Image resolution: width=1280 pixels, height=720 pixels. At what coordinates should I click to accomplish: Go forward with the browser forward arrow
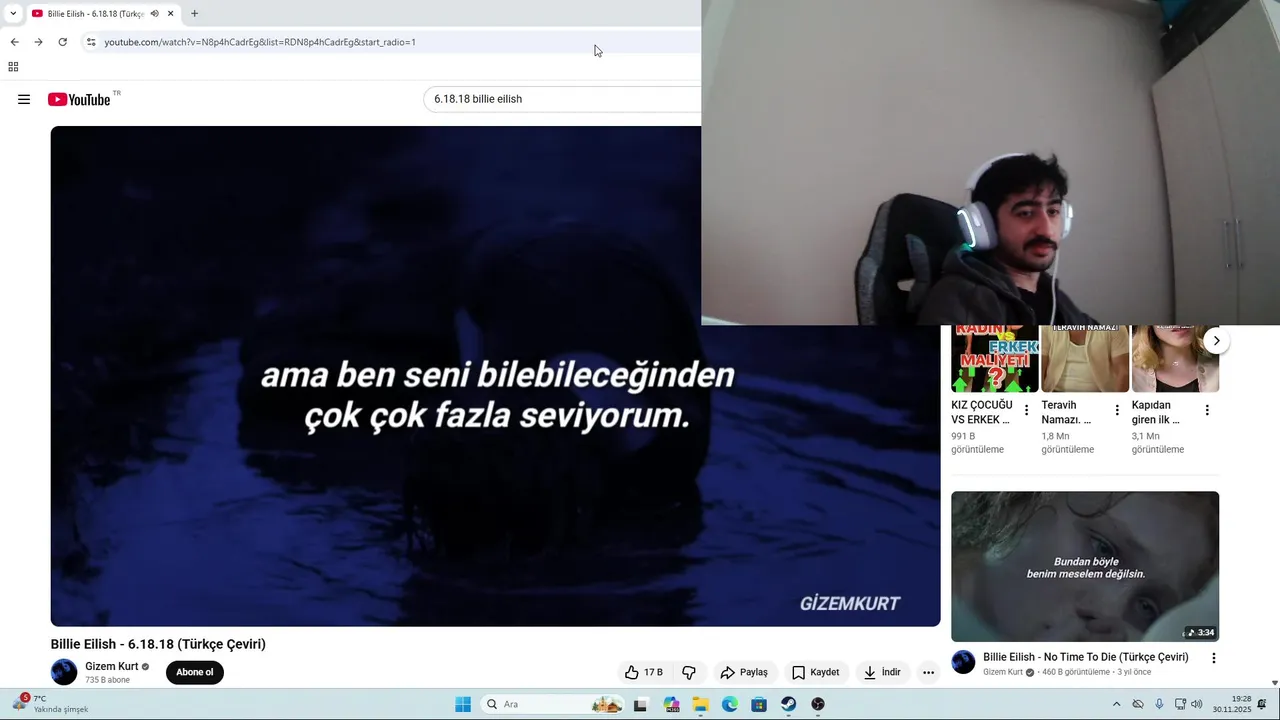point(38,42)
